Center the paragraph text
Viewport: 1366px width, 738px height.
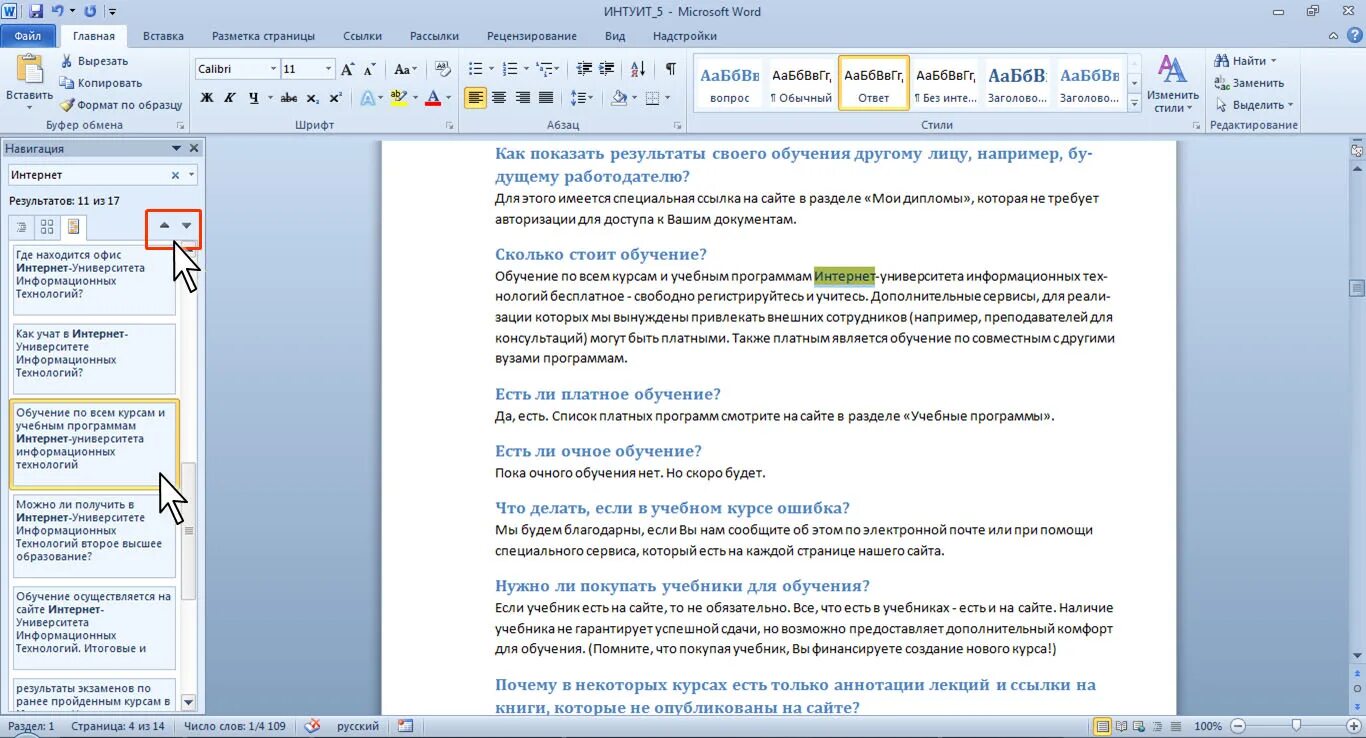click(x=499, y=98)
